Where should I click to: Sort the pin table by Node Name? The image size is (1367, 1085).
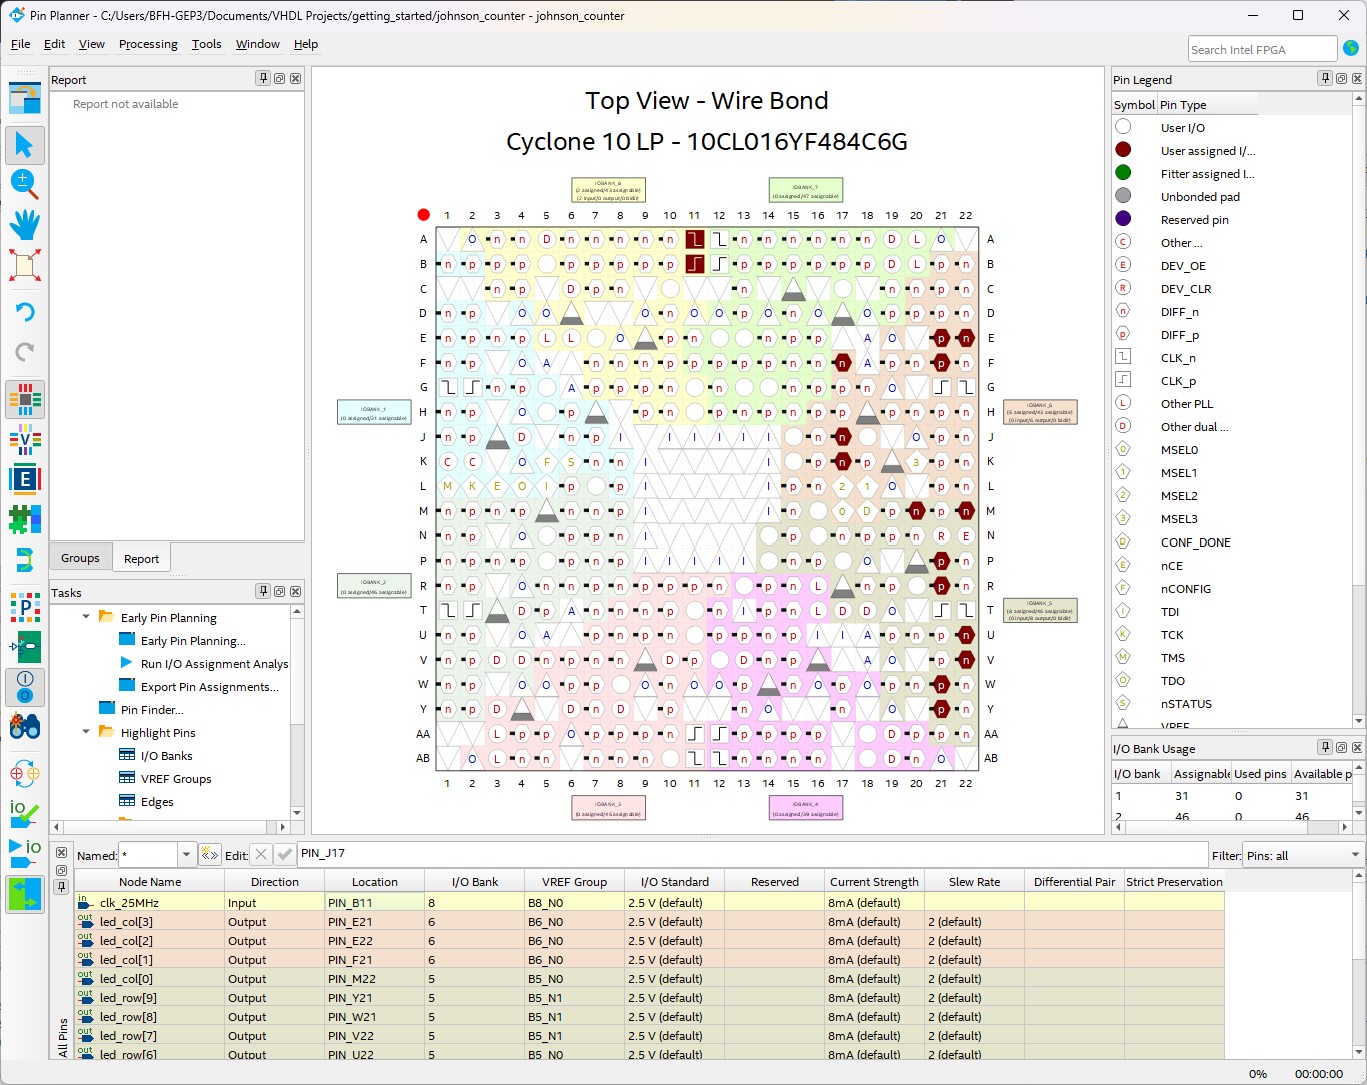pos(150,882)
